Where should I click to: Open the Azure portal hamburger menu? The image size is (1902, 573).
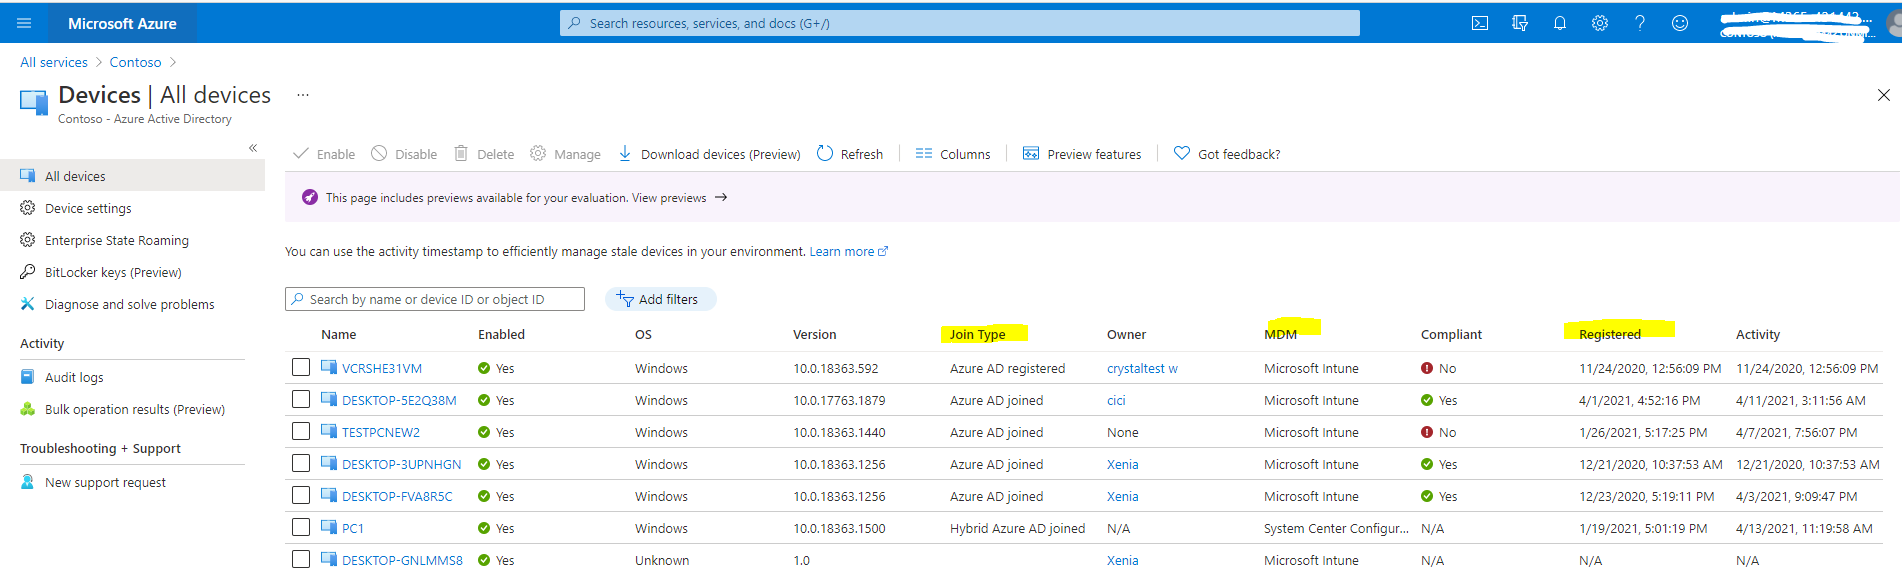click(x=24, y=23)
